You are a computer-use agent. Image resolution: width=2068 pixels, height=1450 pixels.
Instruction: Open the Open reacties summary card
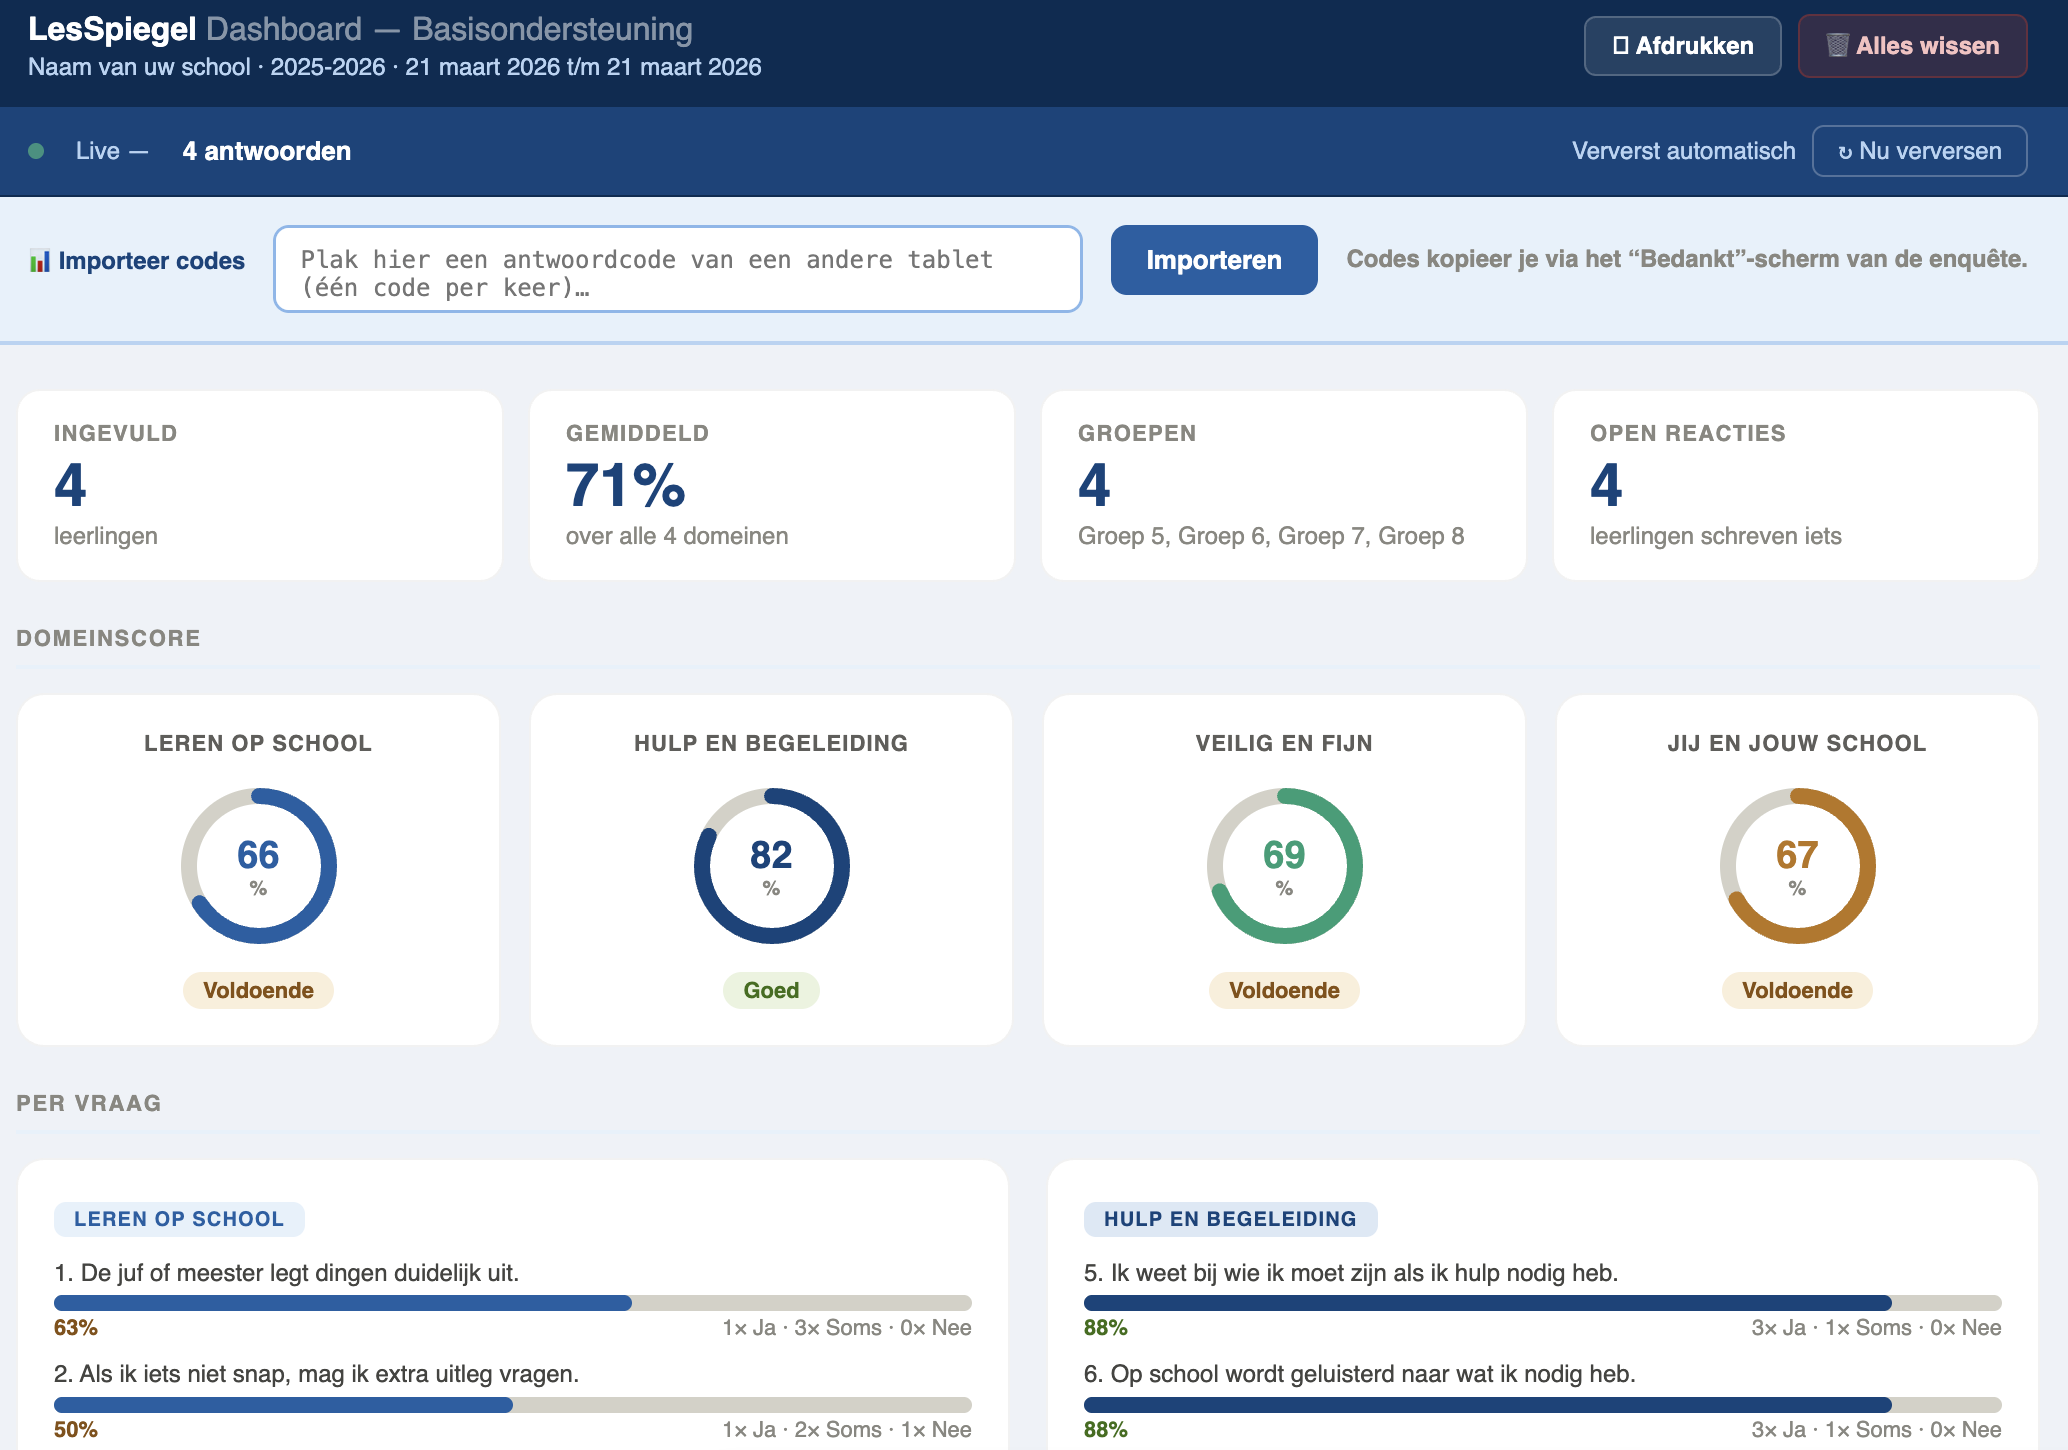(x=1795, y=485)
